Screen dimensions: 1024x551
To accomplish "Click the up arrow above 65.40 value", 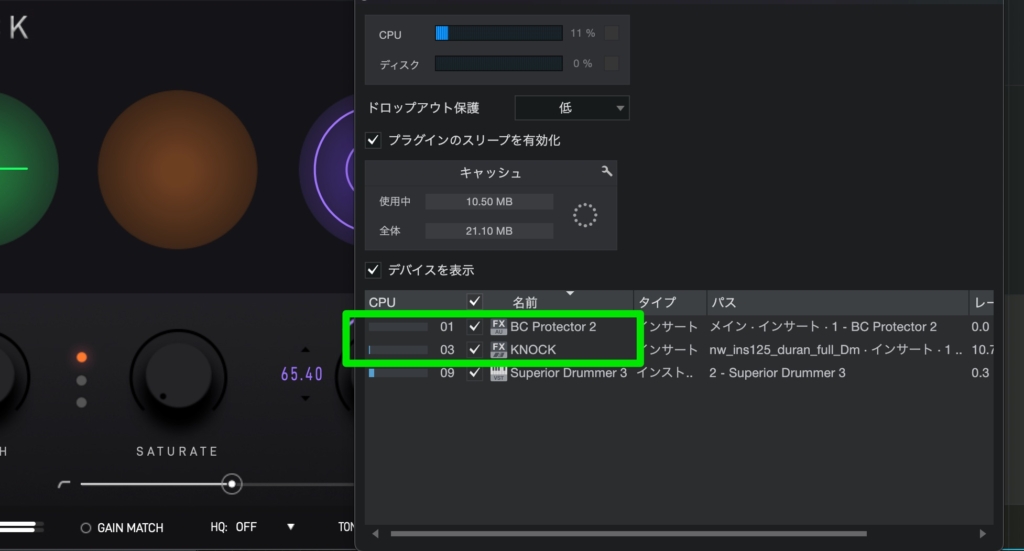I will 306,351.
